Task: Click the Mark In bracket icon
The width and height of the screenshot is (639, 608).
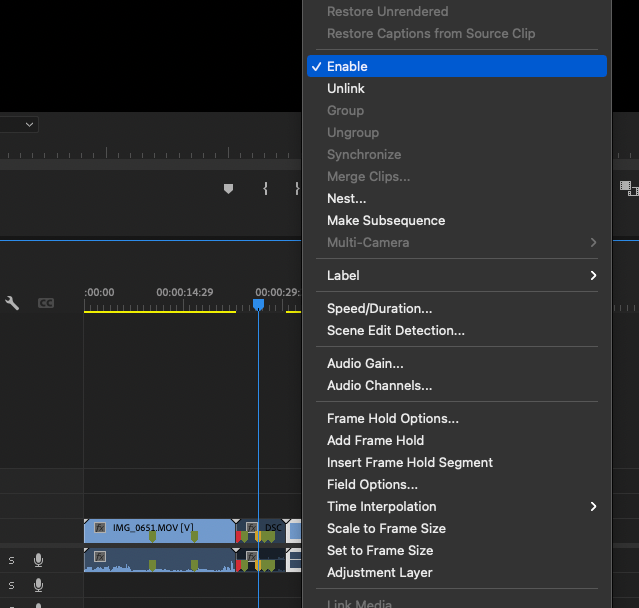Action: pos(265,188)
